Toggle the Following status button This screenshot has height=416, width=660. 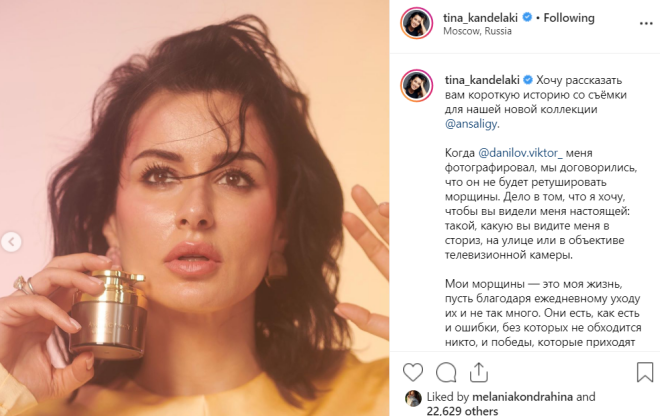569,18
